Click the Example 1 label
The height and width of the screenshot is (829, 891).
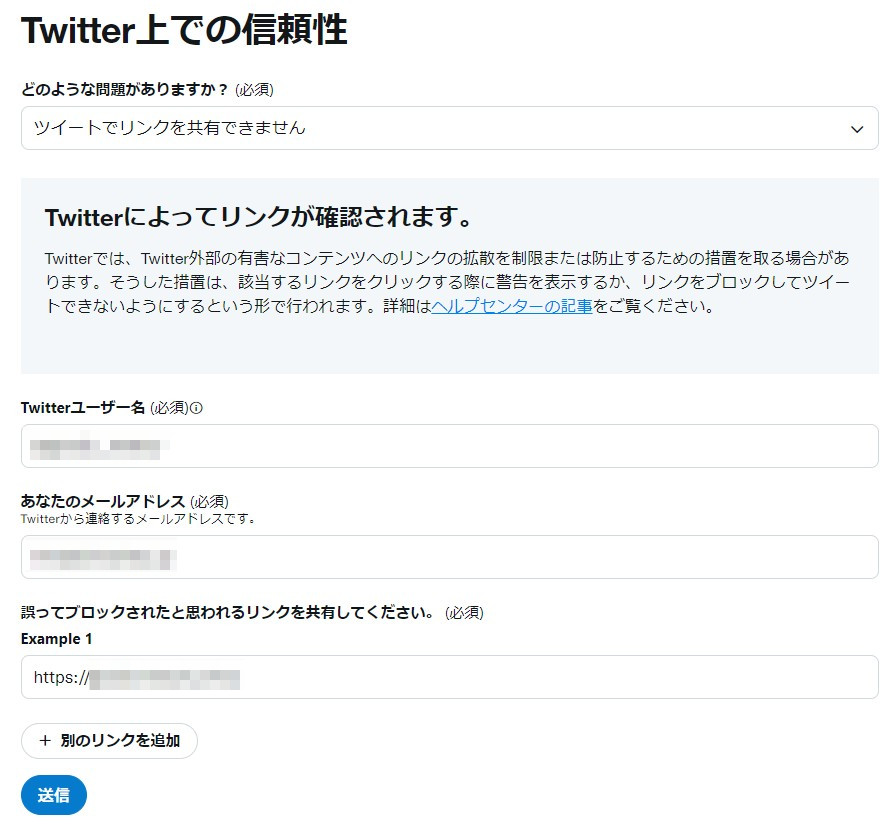coord(56,639)
